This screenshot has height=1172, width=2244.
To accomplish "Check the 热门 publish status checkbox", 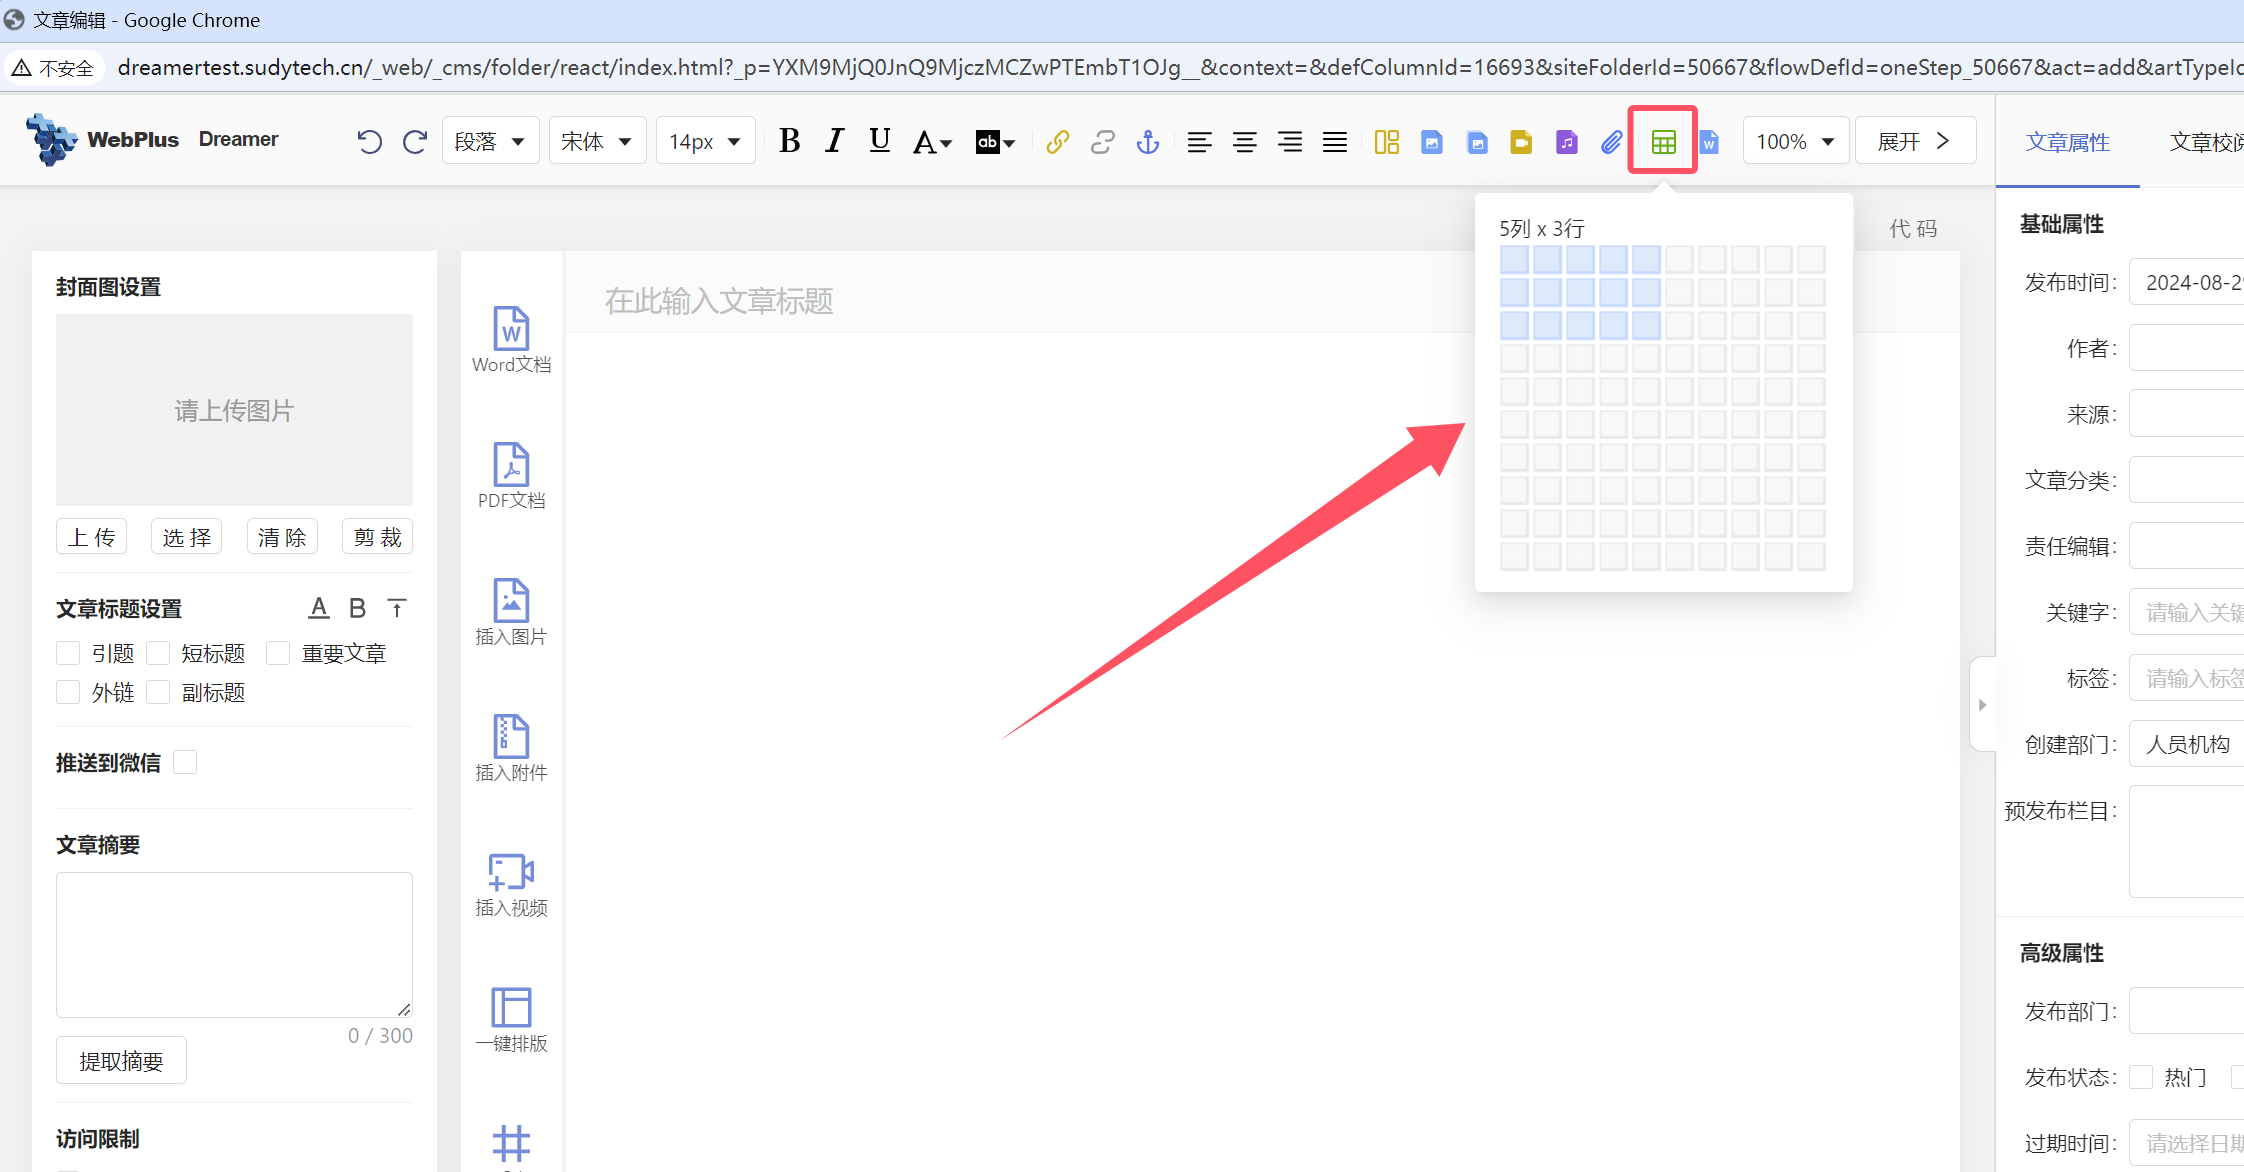I will (2141, 1077).
